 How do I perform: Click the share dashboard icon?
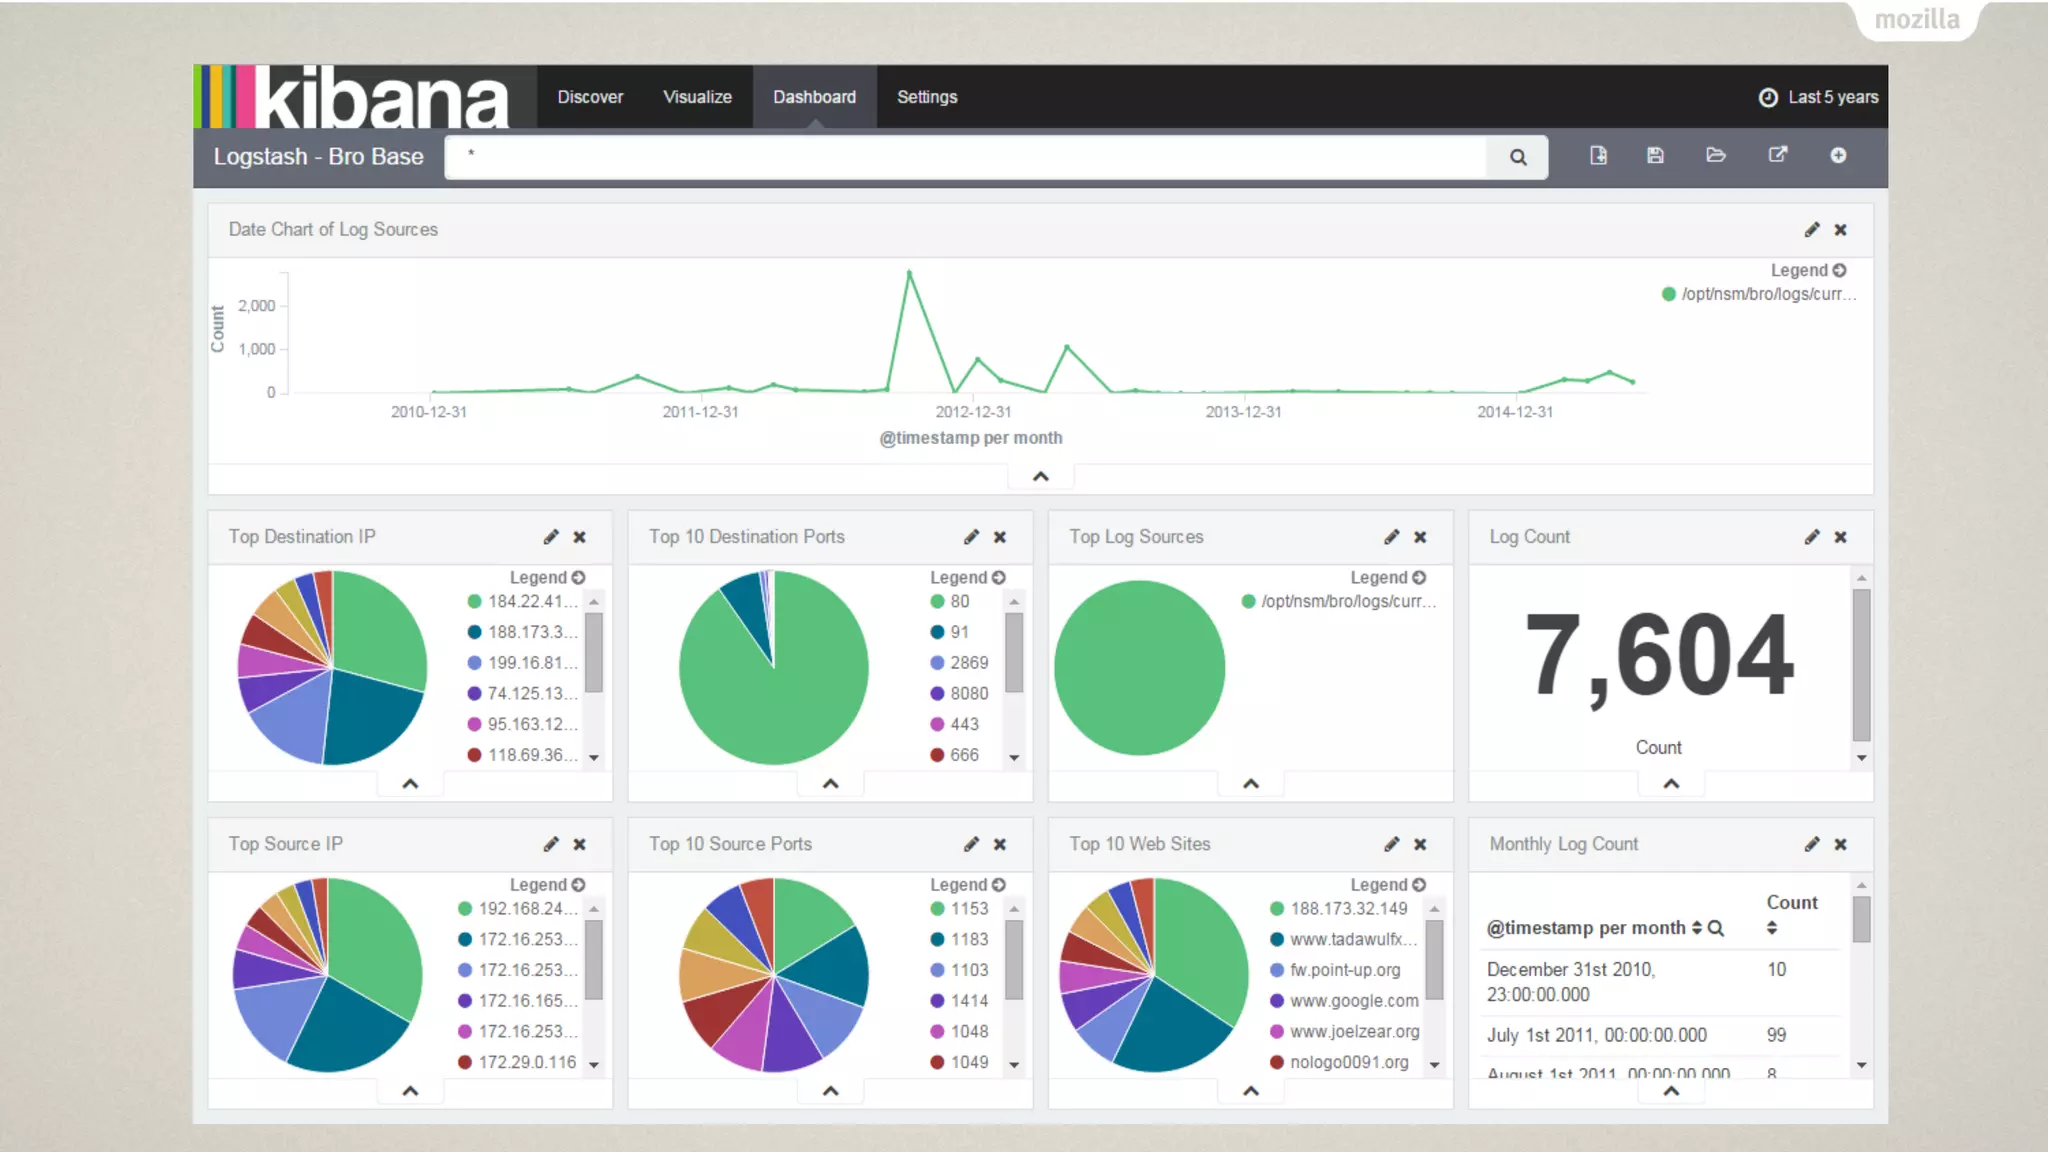(x=1777, y=155)
